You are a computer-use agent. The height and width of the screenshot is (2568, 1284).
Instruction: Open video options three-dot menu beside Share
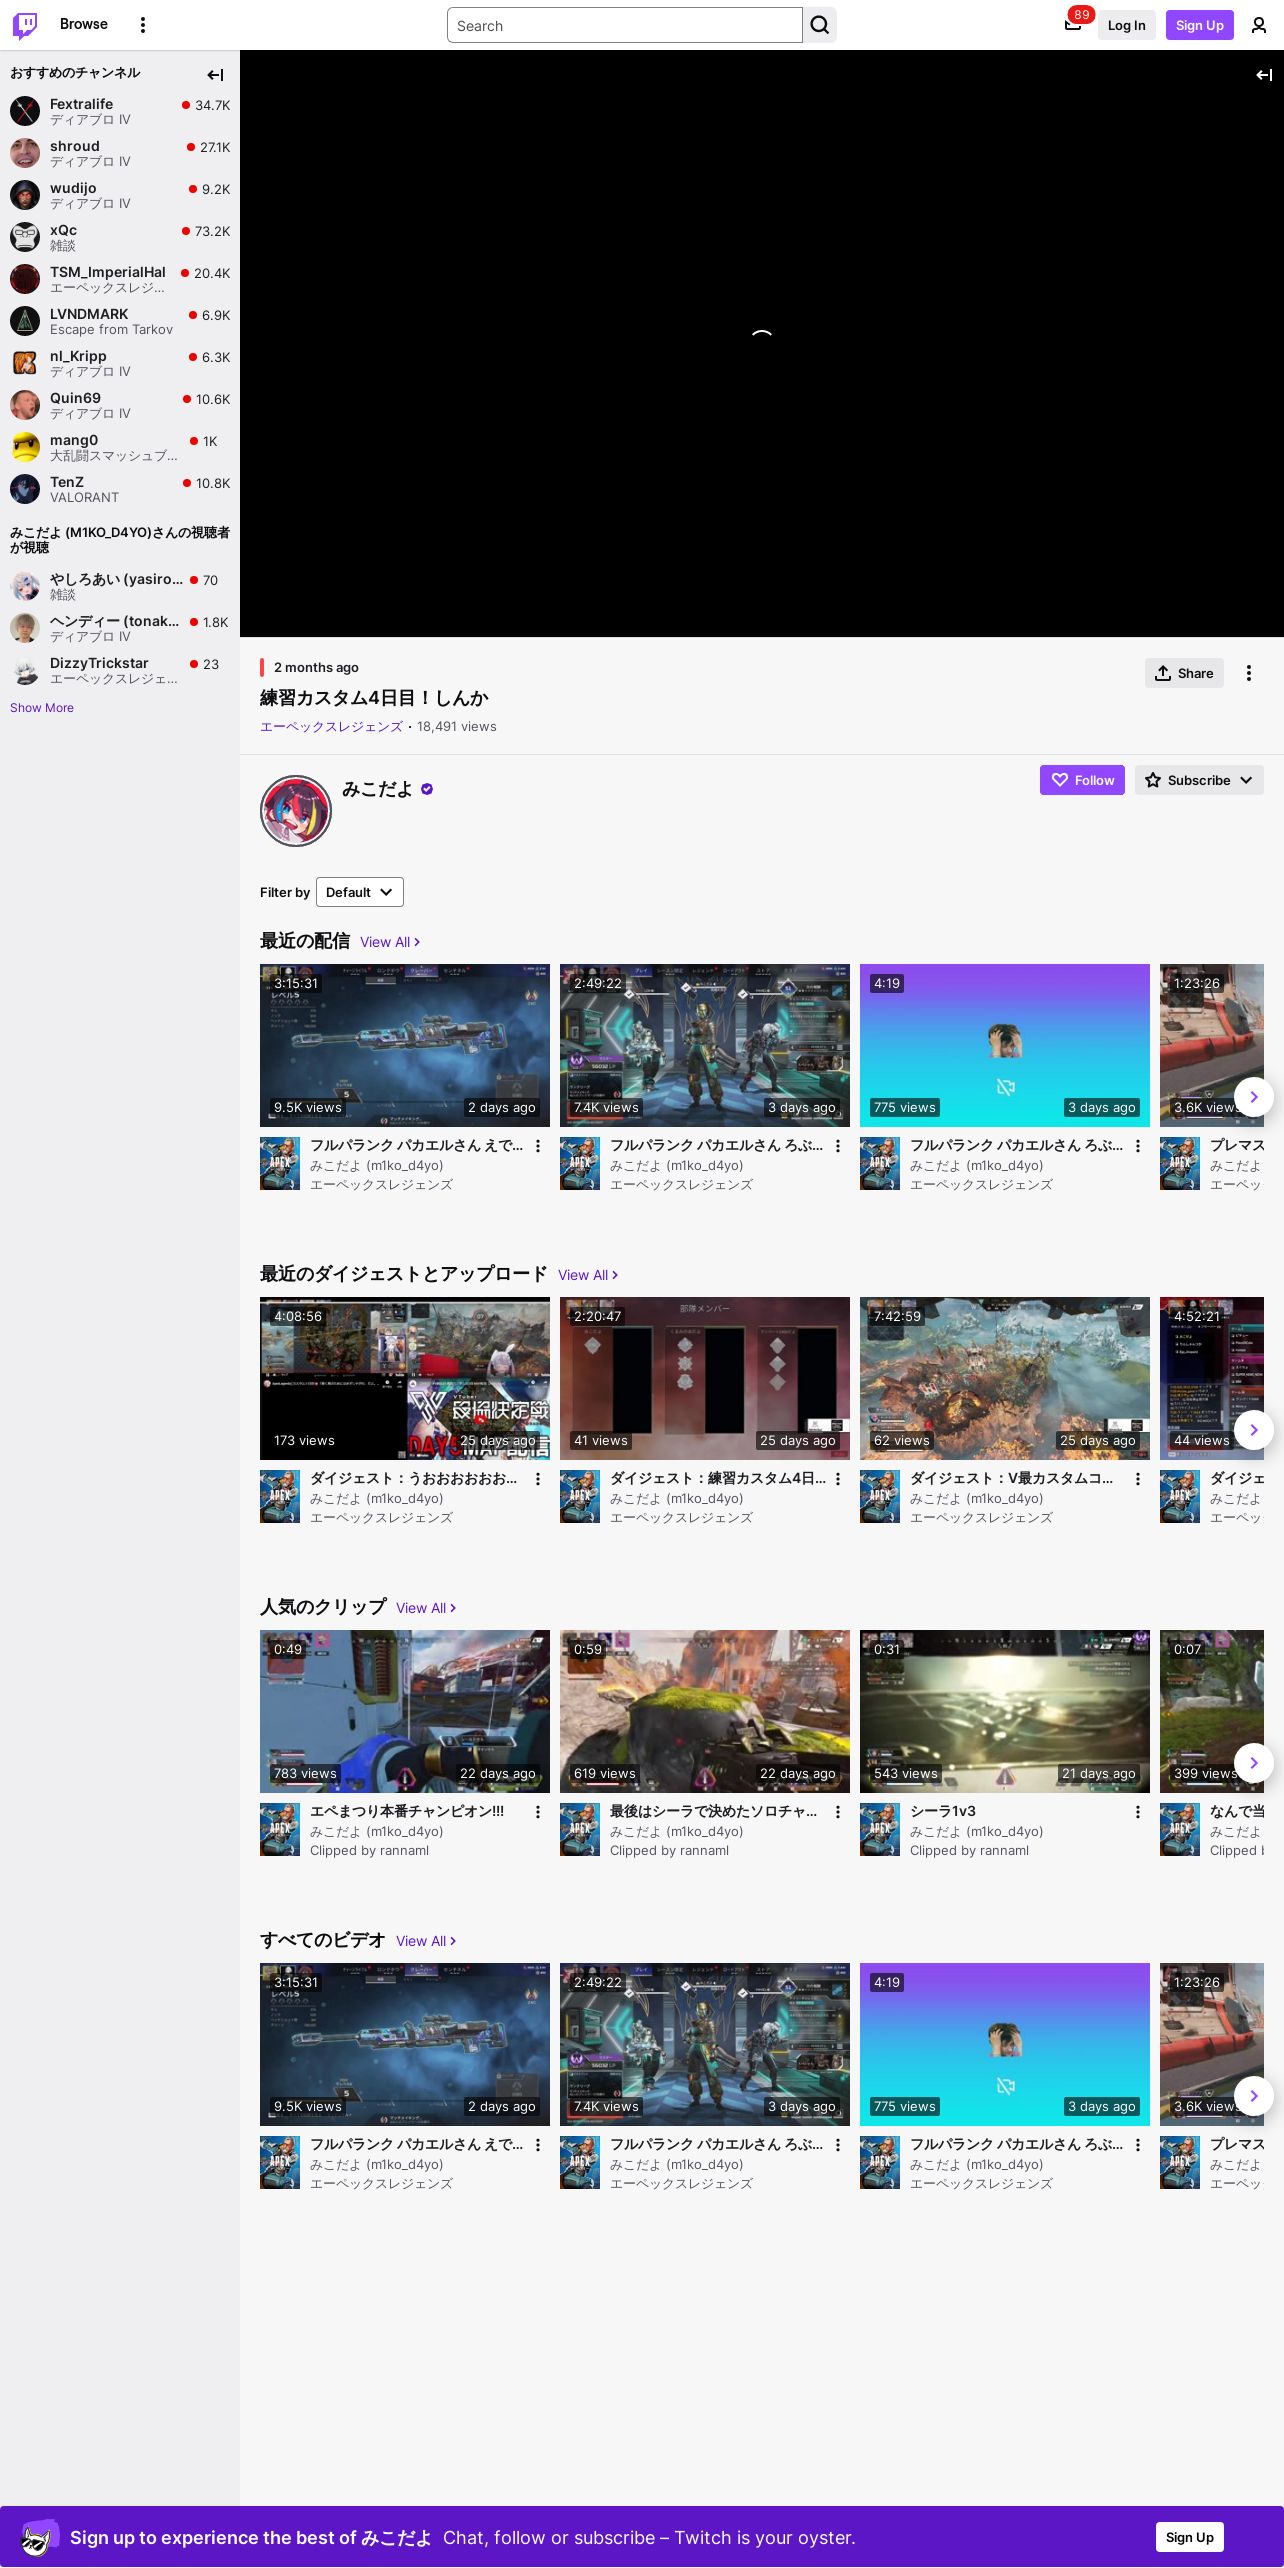[1249, 673]
